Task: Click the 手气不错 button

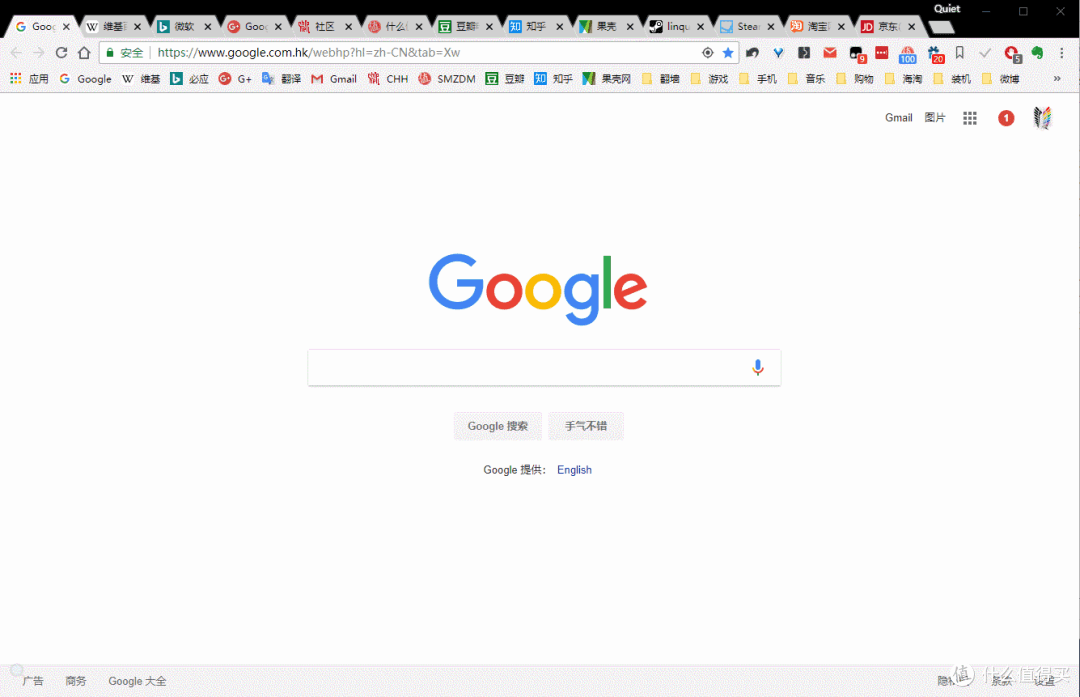Action: [586, 426]
